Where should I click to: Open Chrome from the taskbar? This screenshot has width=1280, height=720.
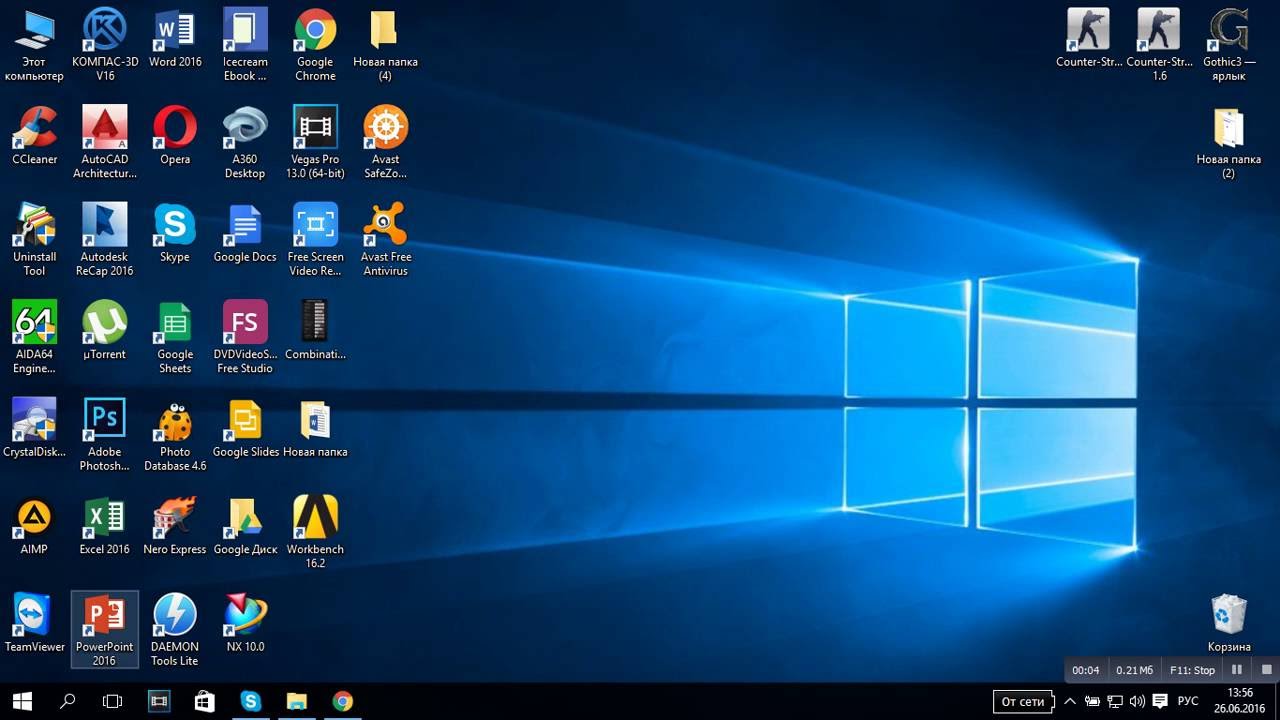click(x=343, y=701)
